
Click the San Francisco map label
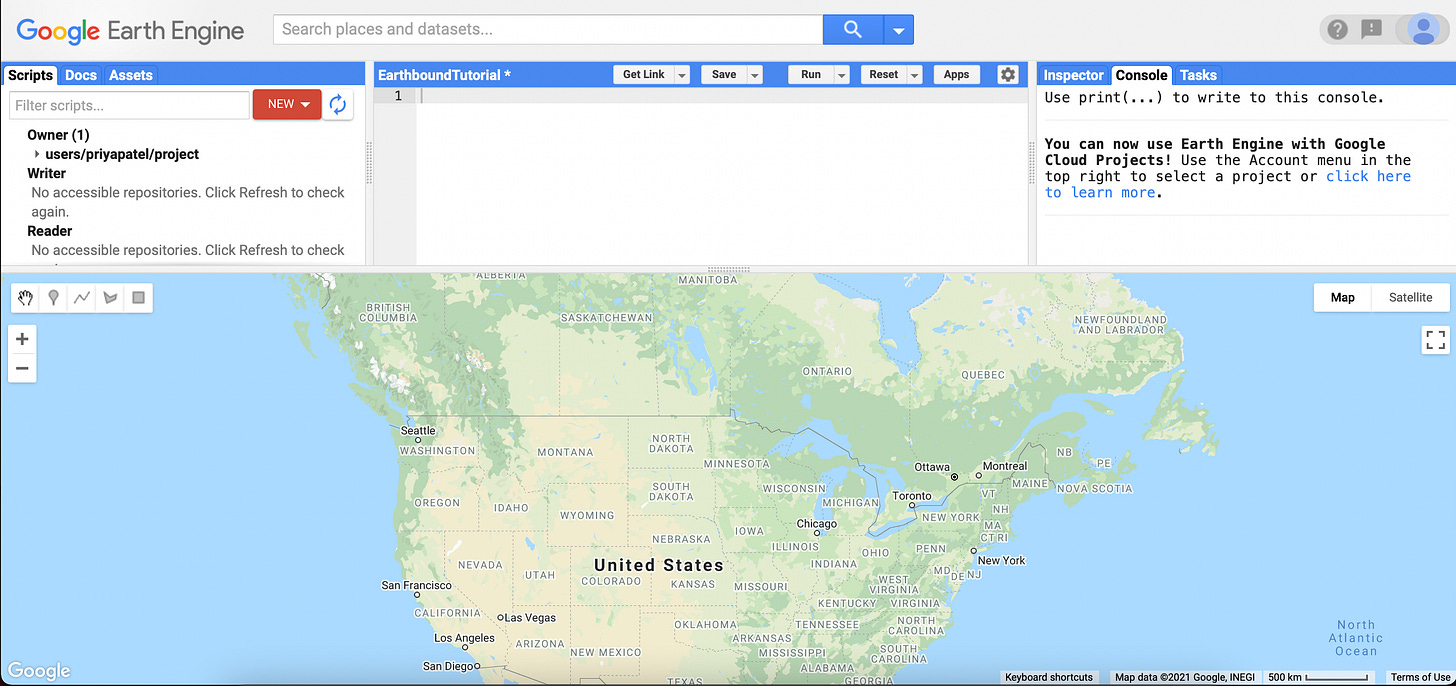coord(417,585)
